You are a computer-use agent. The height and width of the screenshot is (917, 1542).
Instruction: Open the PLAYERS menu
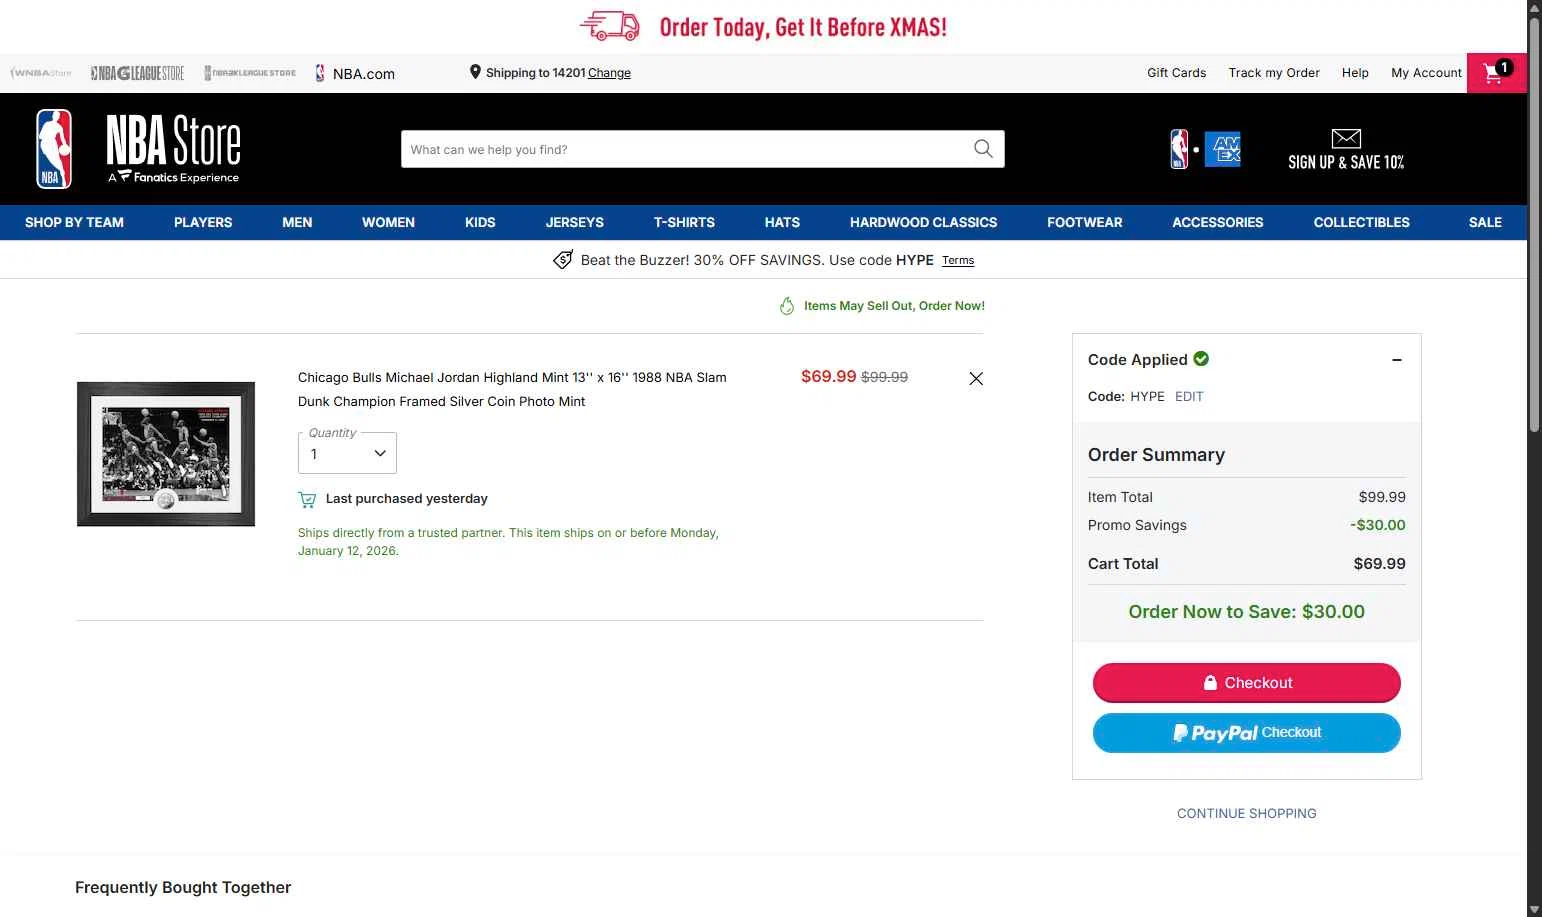tap(203, 222)
